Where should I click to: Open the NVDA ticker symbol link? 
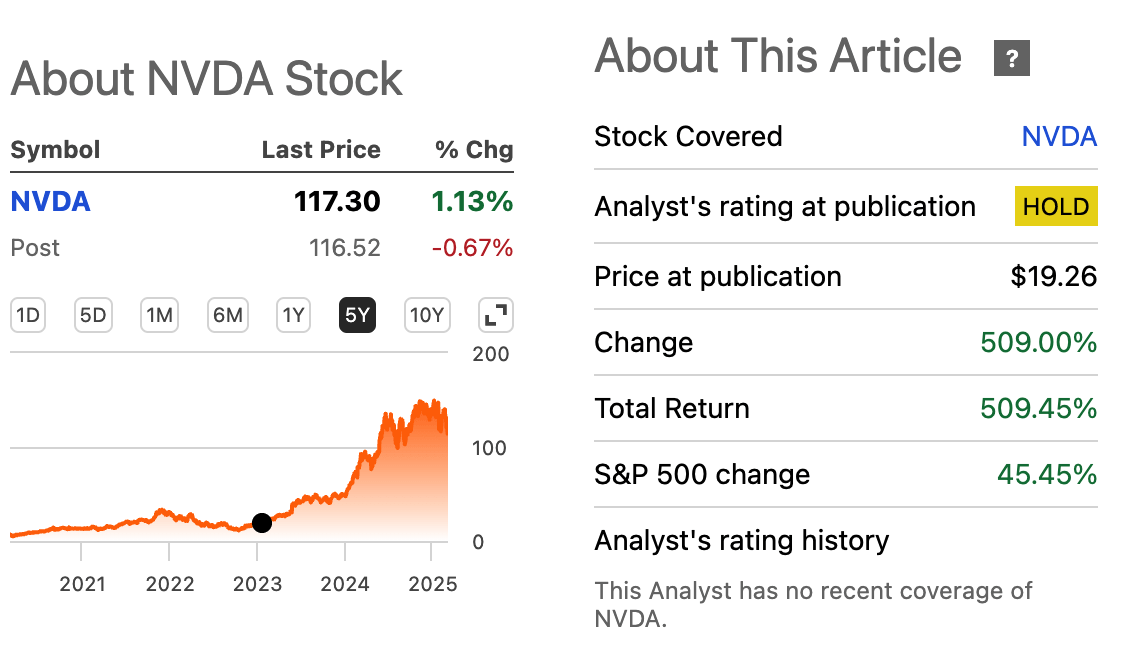(50, 201)
